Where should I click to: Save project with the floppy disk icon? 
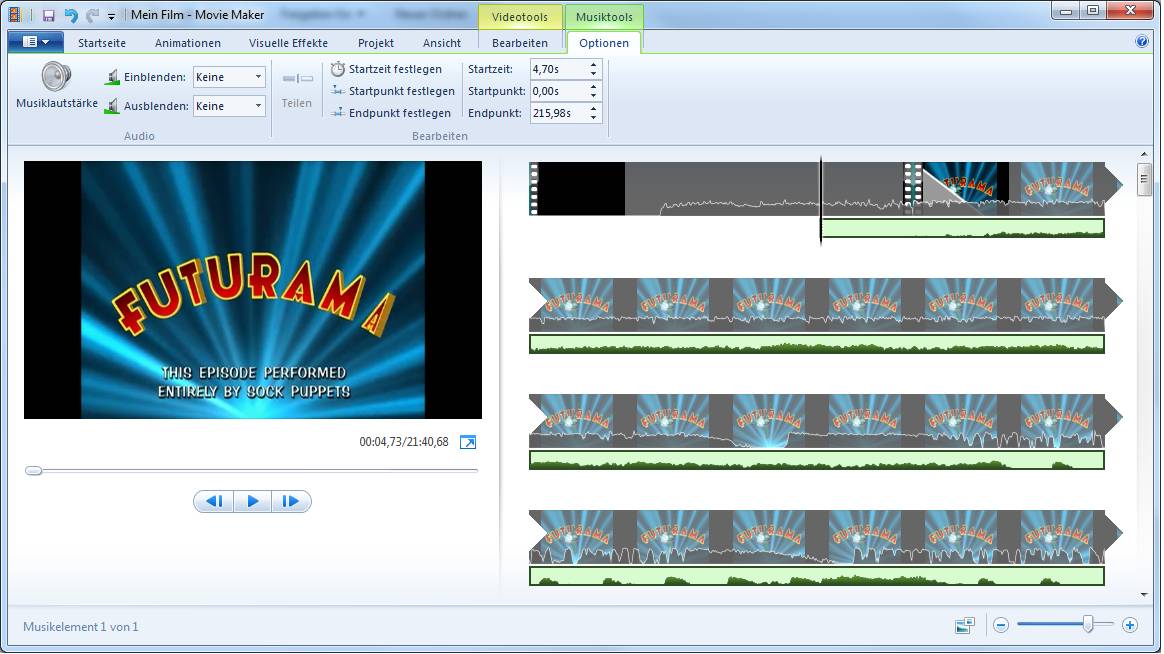point(49,15)
